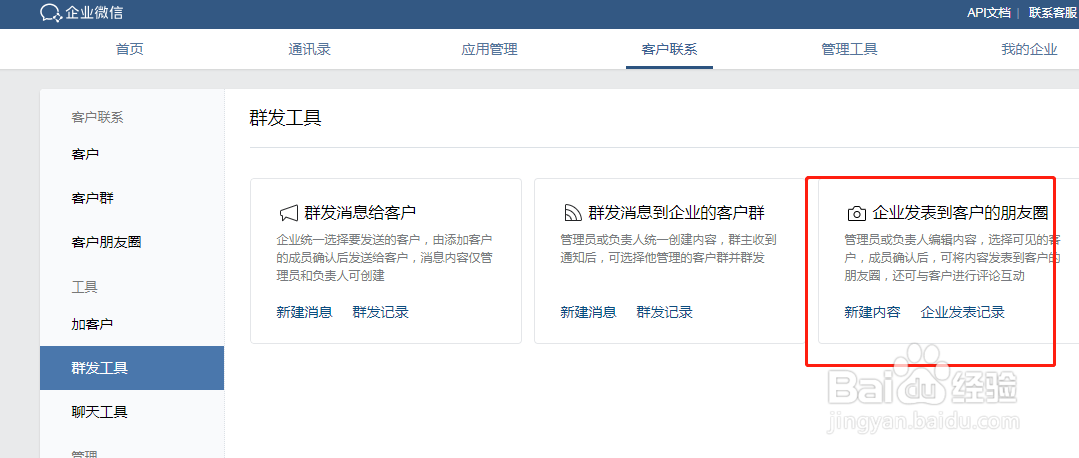Click the megaphone icon beside 群发消息给客户
The image size is (1079, 458).
tap(288, 213)
